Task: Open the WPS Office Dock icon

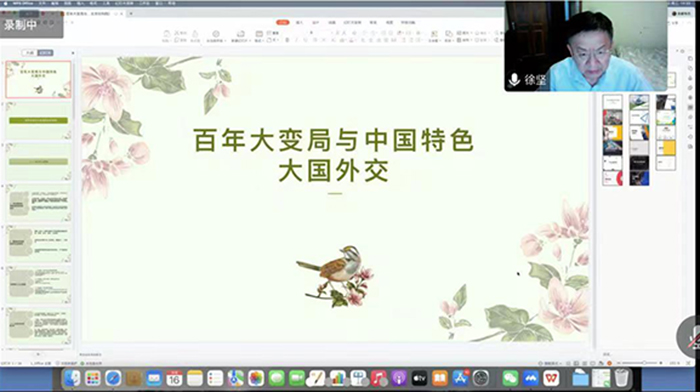Action: 551,379
